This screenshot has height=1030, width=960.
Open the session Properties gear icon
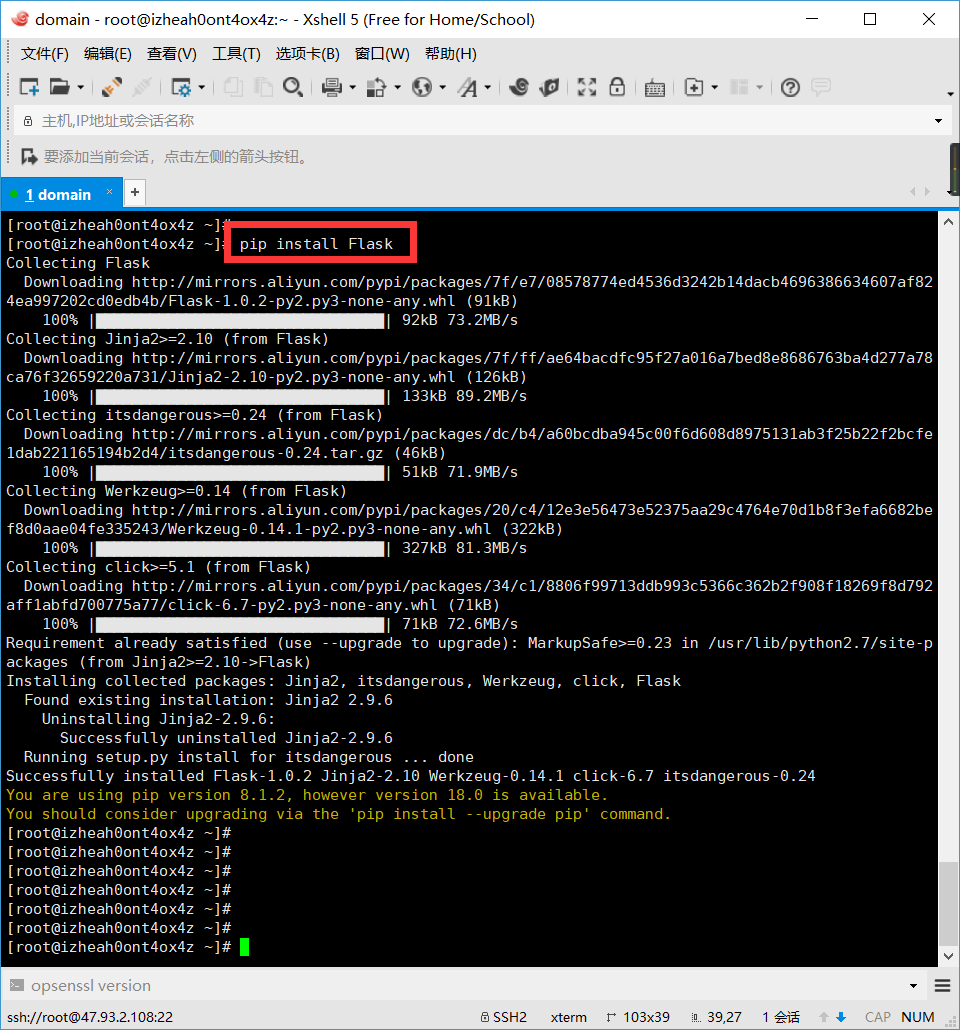coord(180,87)
